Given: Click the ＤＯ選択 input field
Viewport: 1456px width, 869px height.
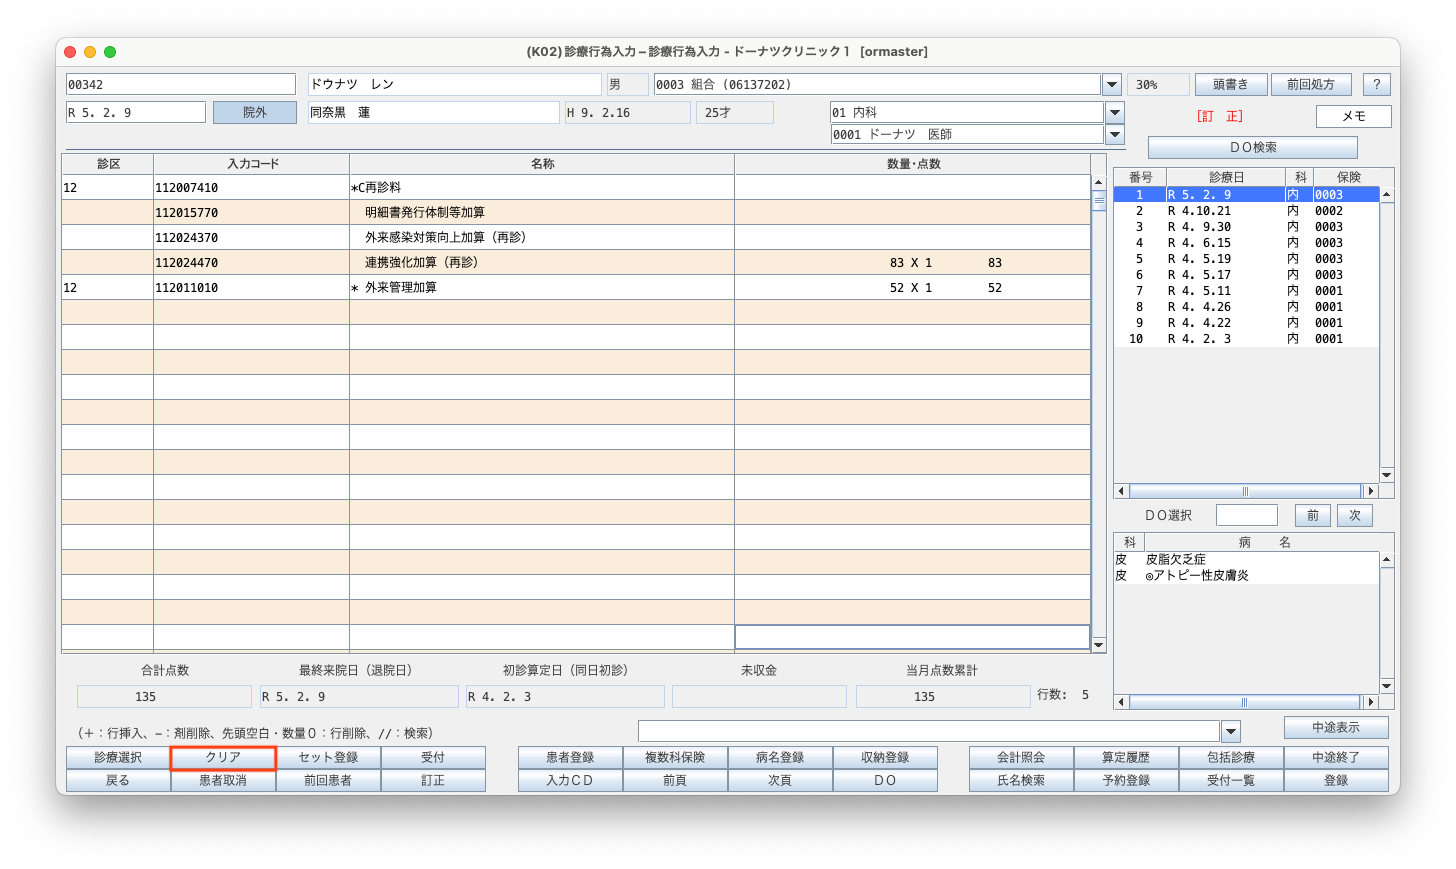Looking at the screenshot, I should 1247,516.
